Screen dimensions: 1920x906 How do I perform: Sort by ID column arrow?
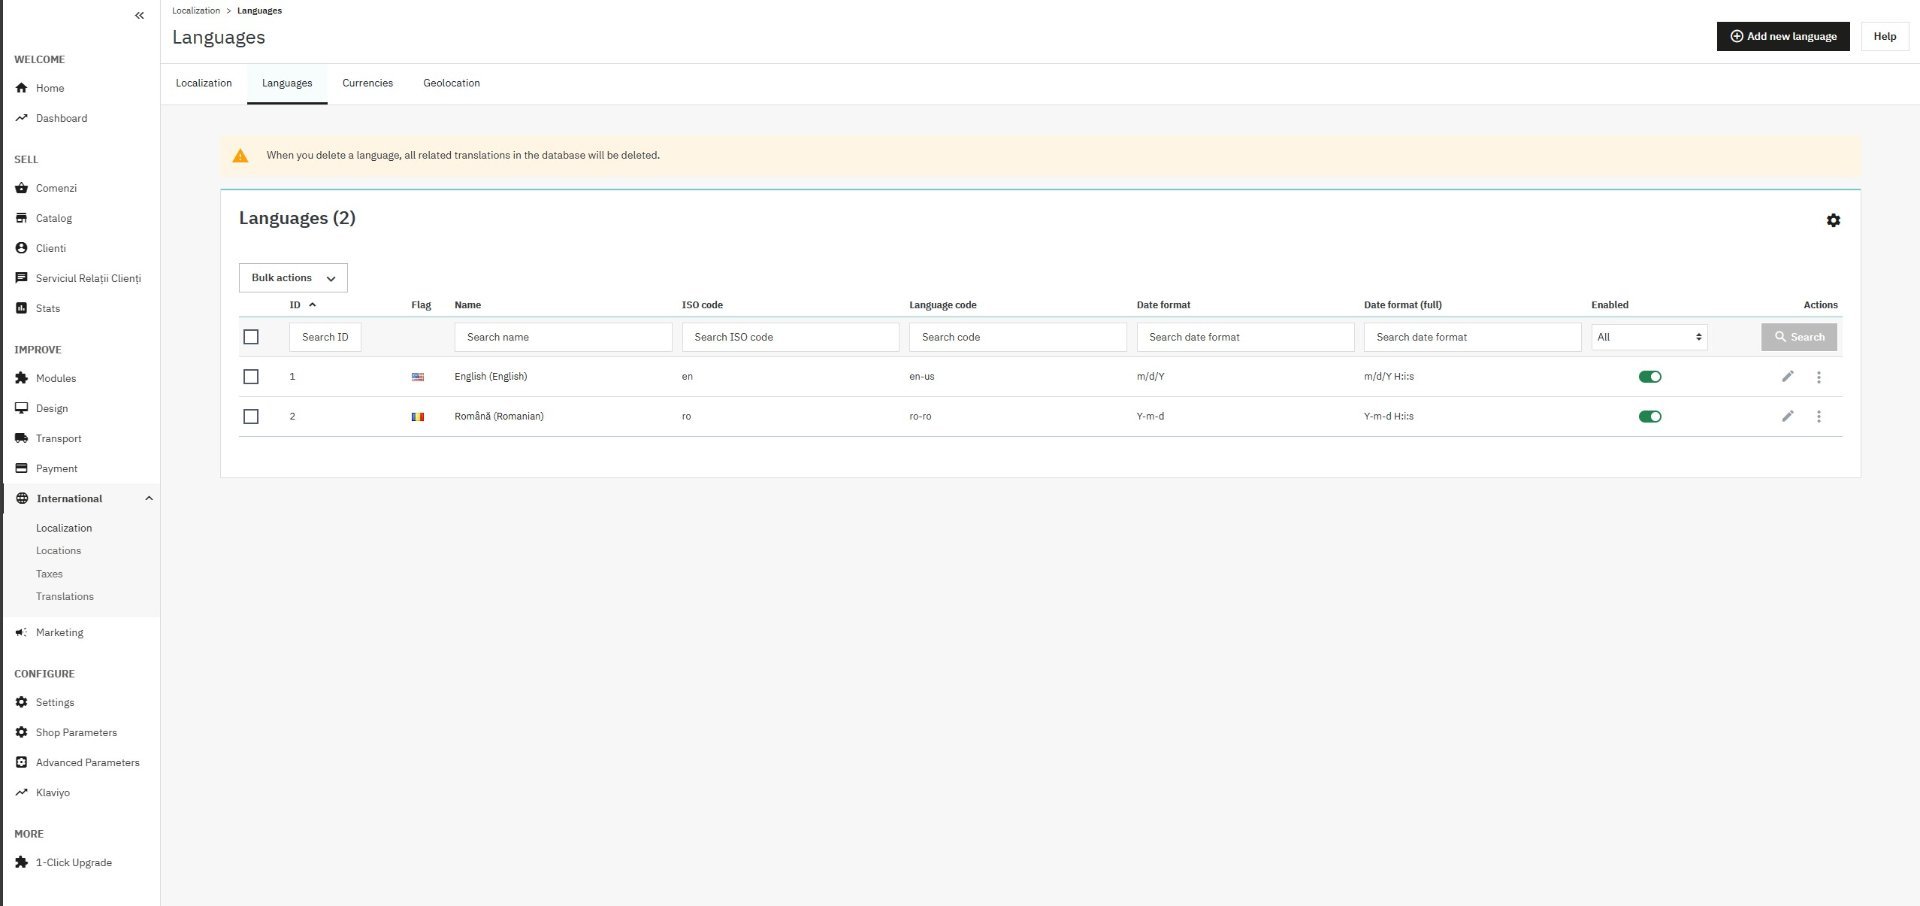[312, 305]
